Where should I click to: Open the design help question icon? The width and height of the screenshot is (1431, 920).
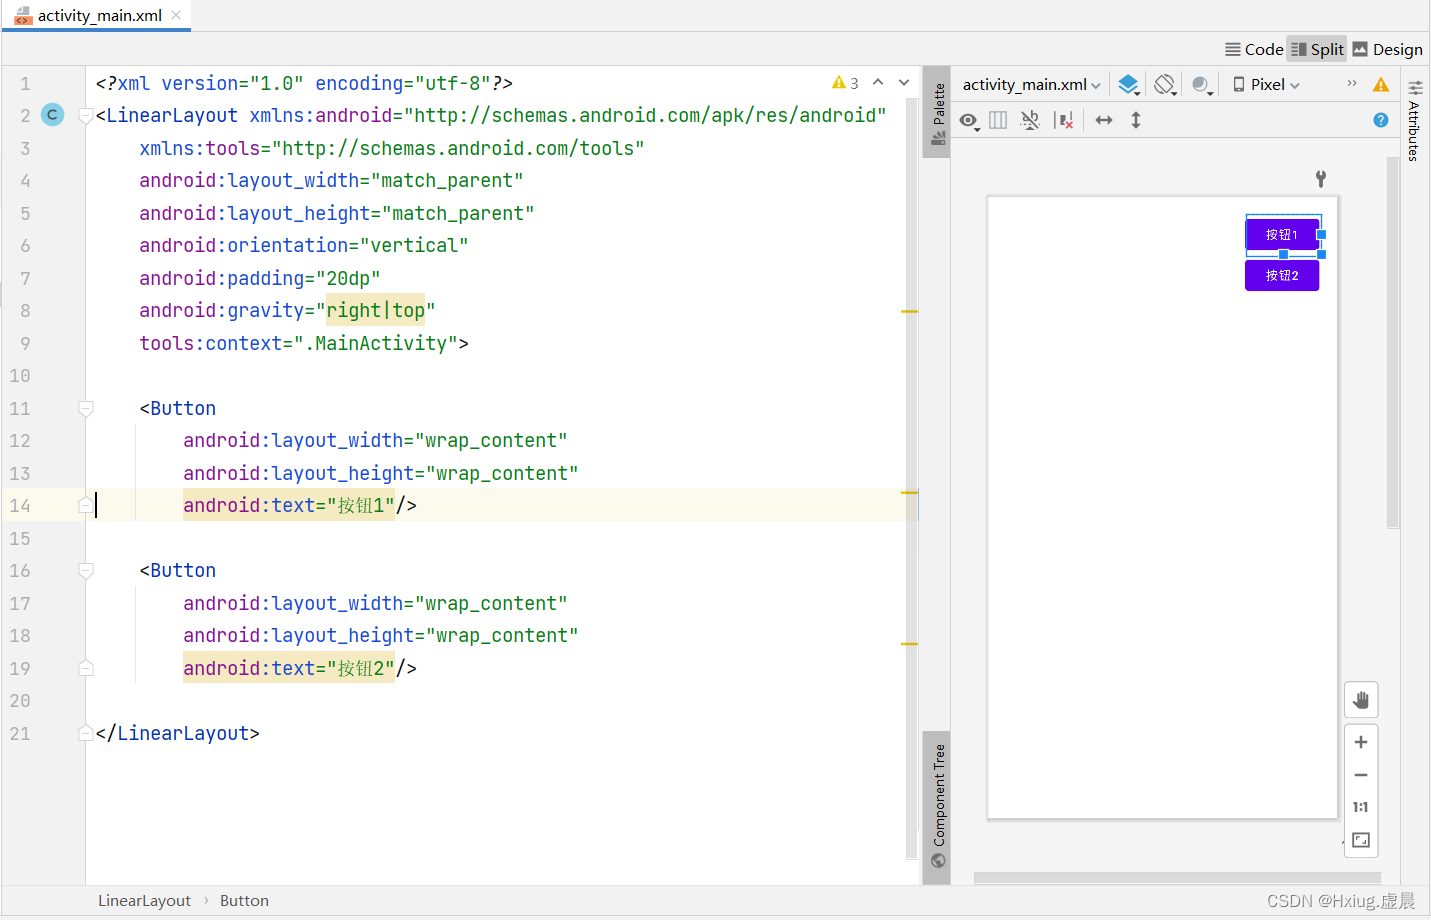point(1381,120)
